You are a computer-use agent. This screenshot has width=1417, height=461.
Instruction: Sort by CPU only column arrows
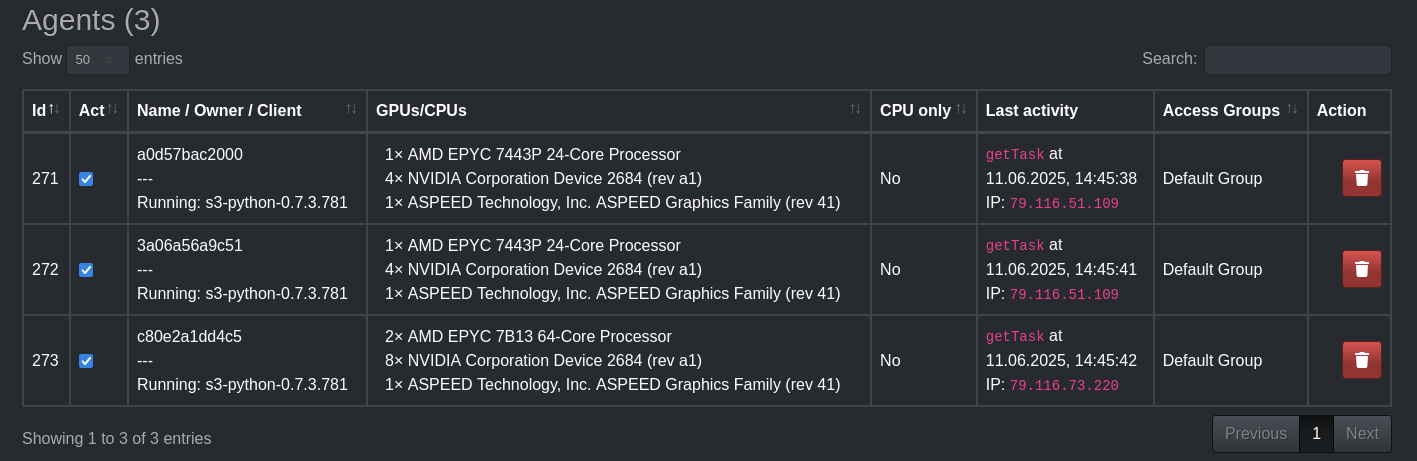(961, 109)
